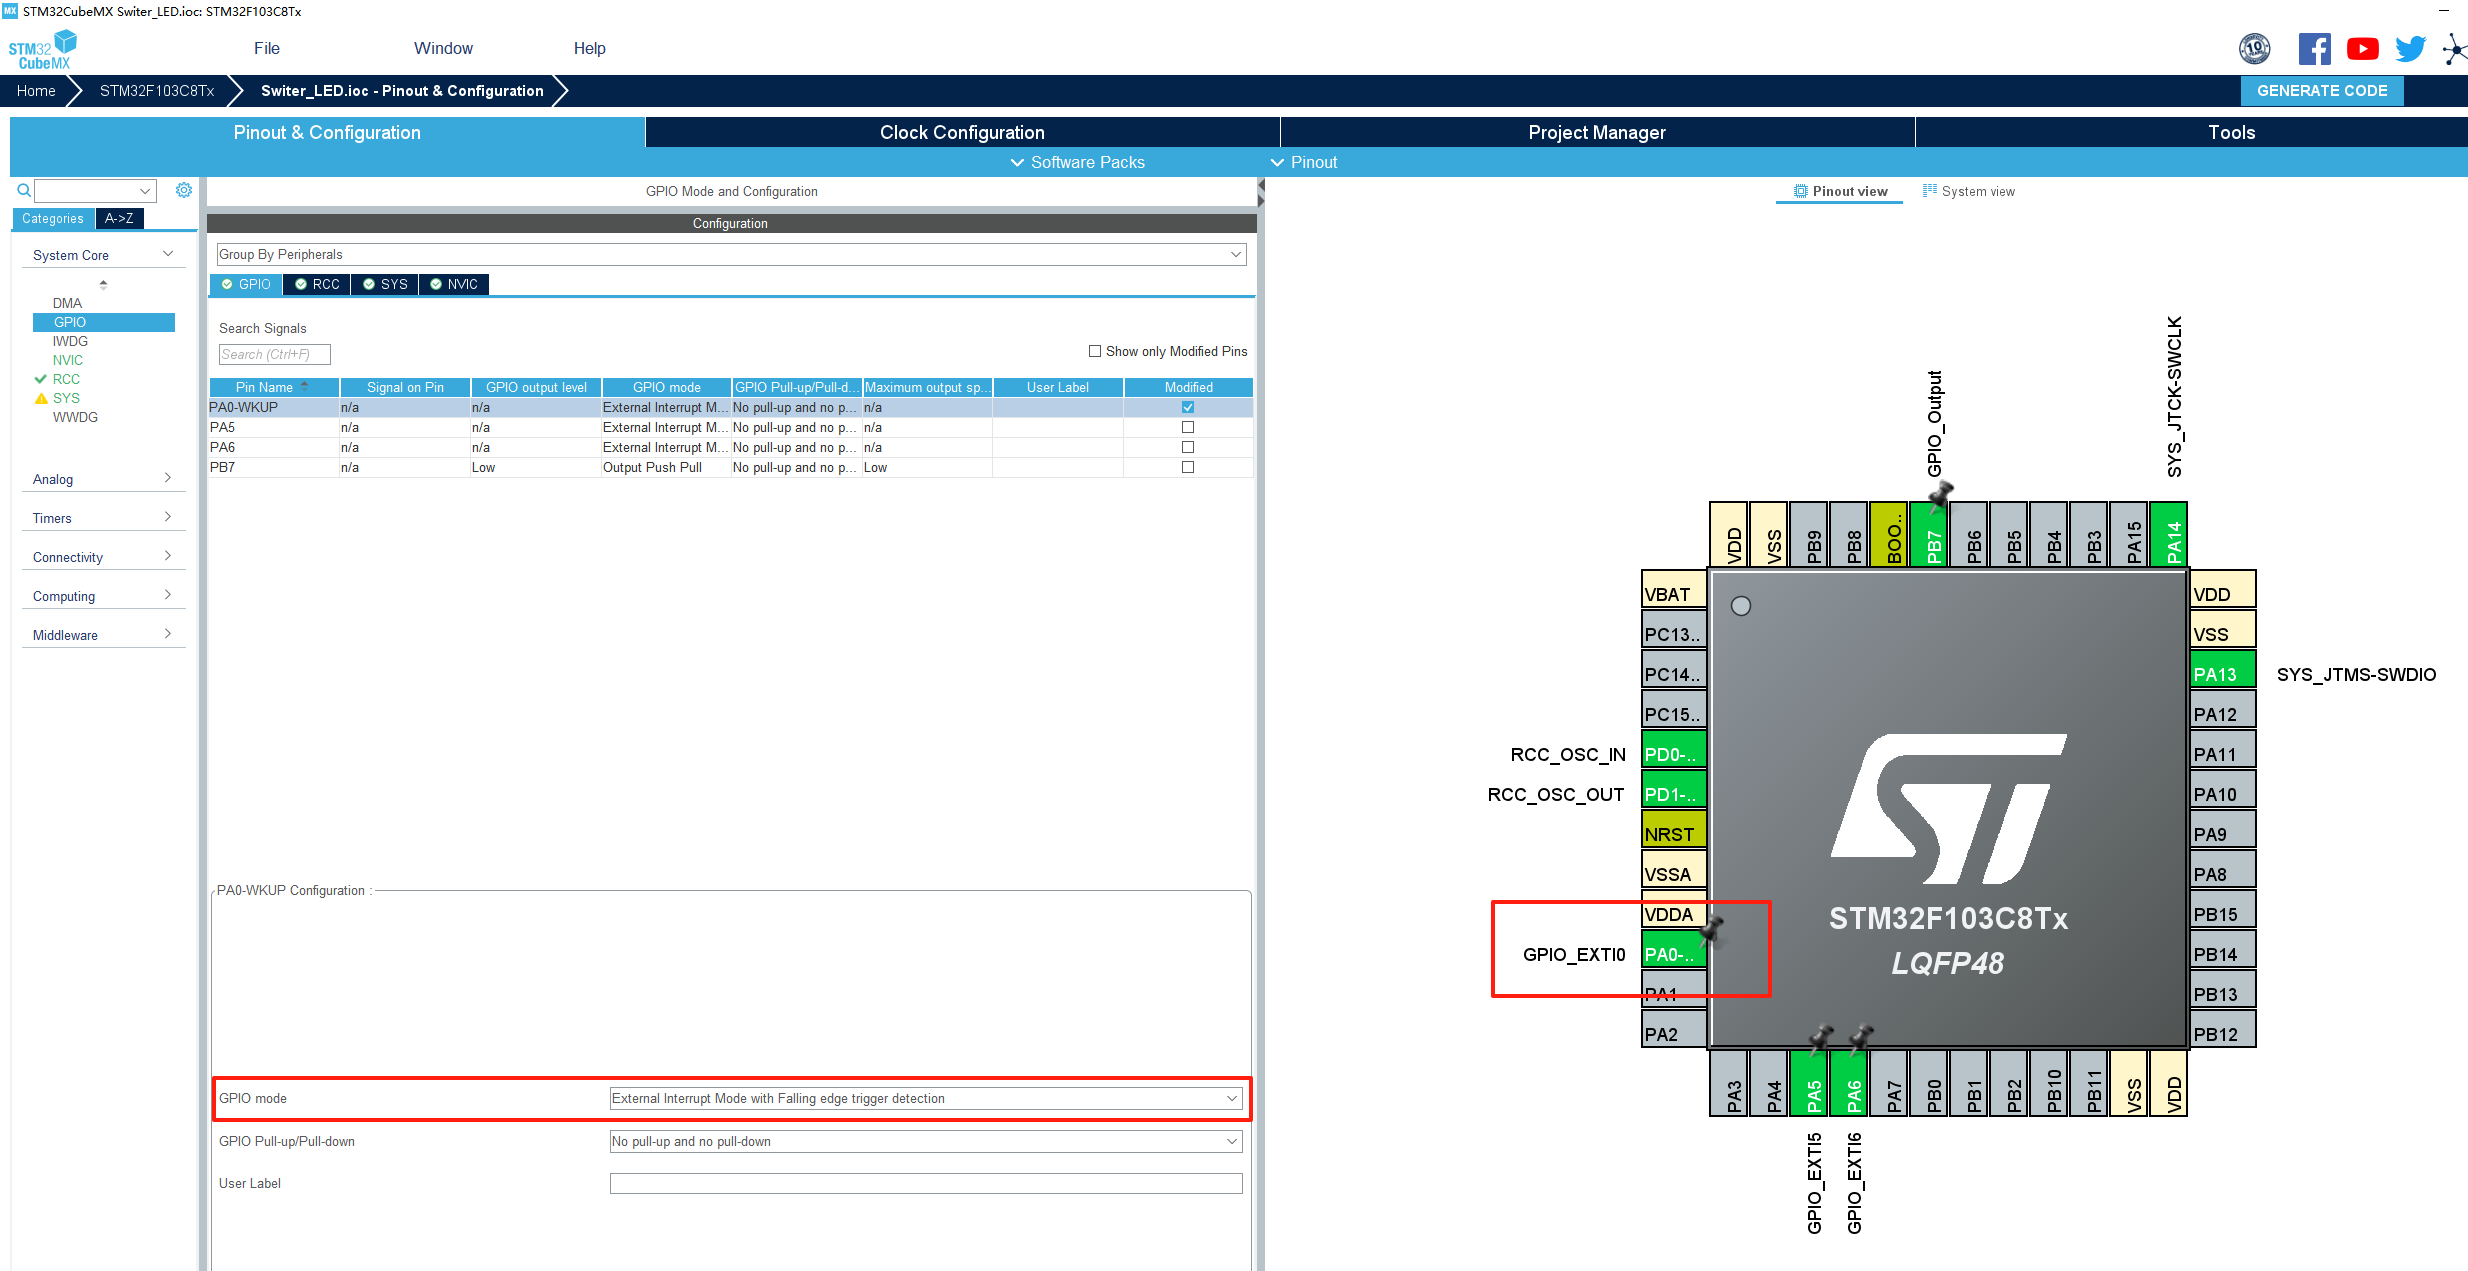
Task: Open the File menu
Action: tap(267, 48)
